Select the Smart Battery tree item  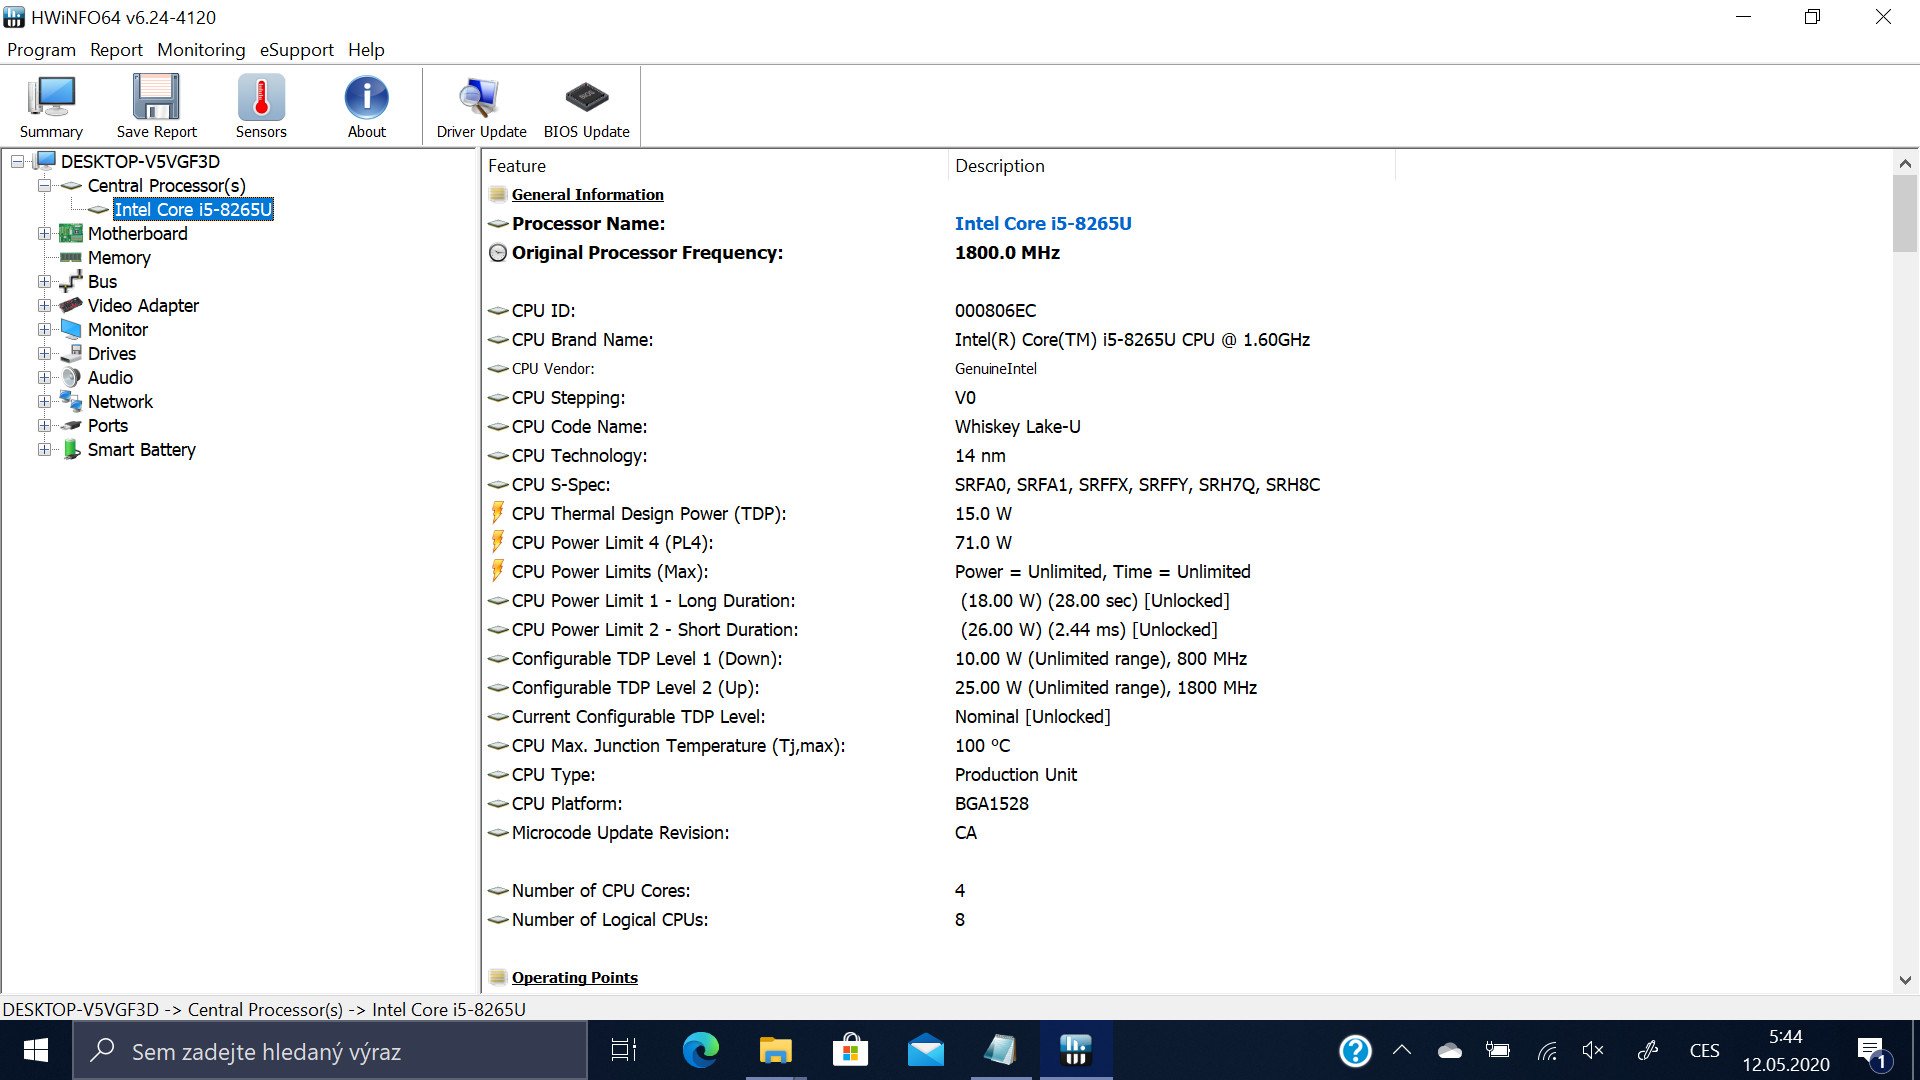pos(141,449)
